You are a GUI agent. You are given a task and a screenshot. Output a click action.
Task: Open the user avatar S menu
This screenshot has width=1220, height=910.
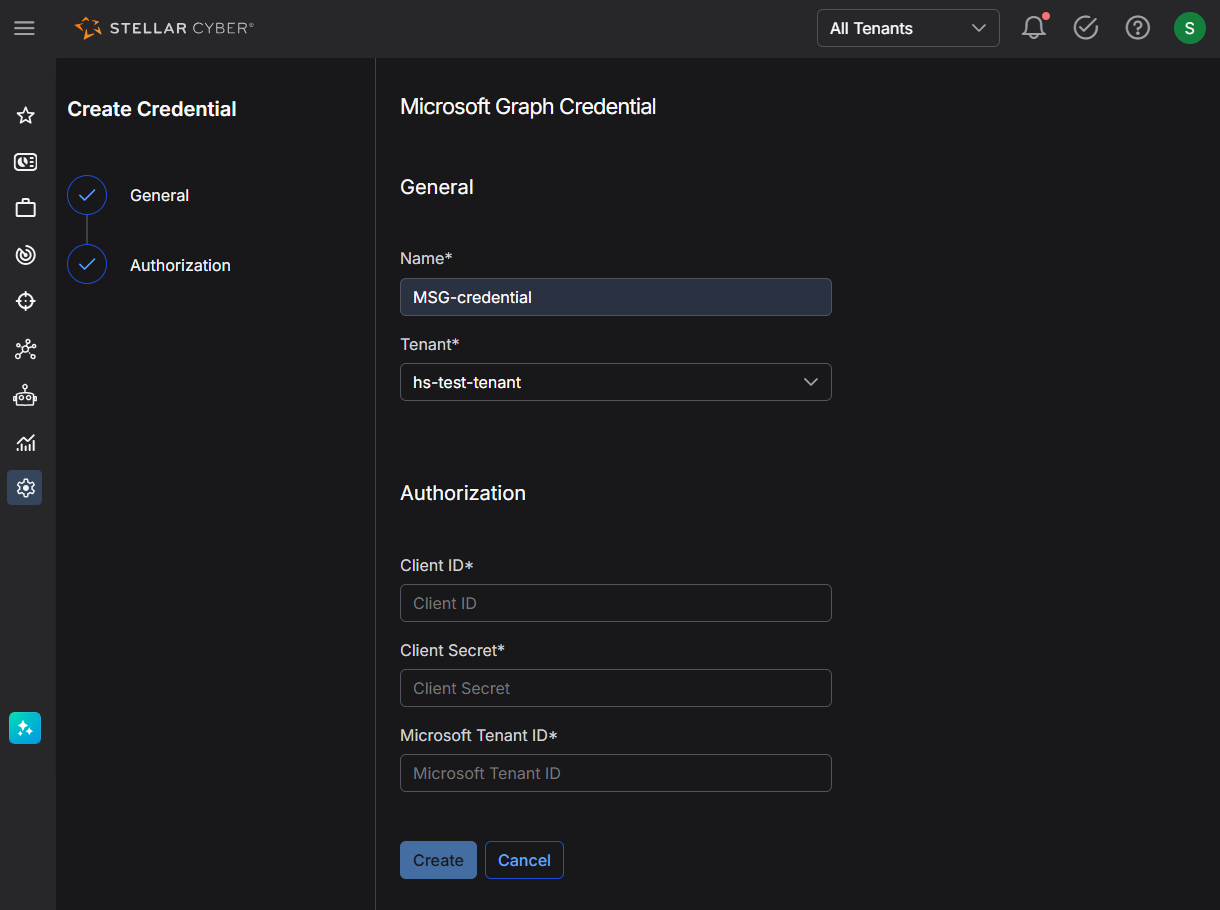click(x=1189, y=28)
